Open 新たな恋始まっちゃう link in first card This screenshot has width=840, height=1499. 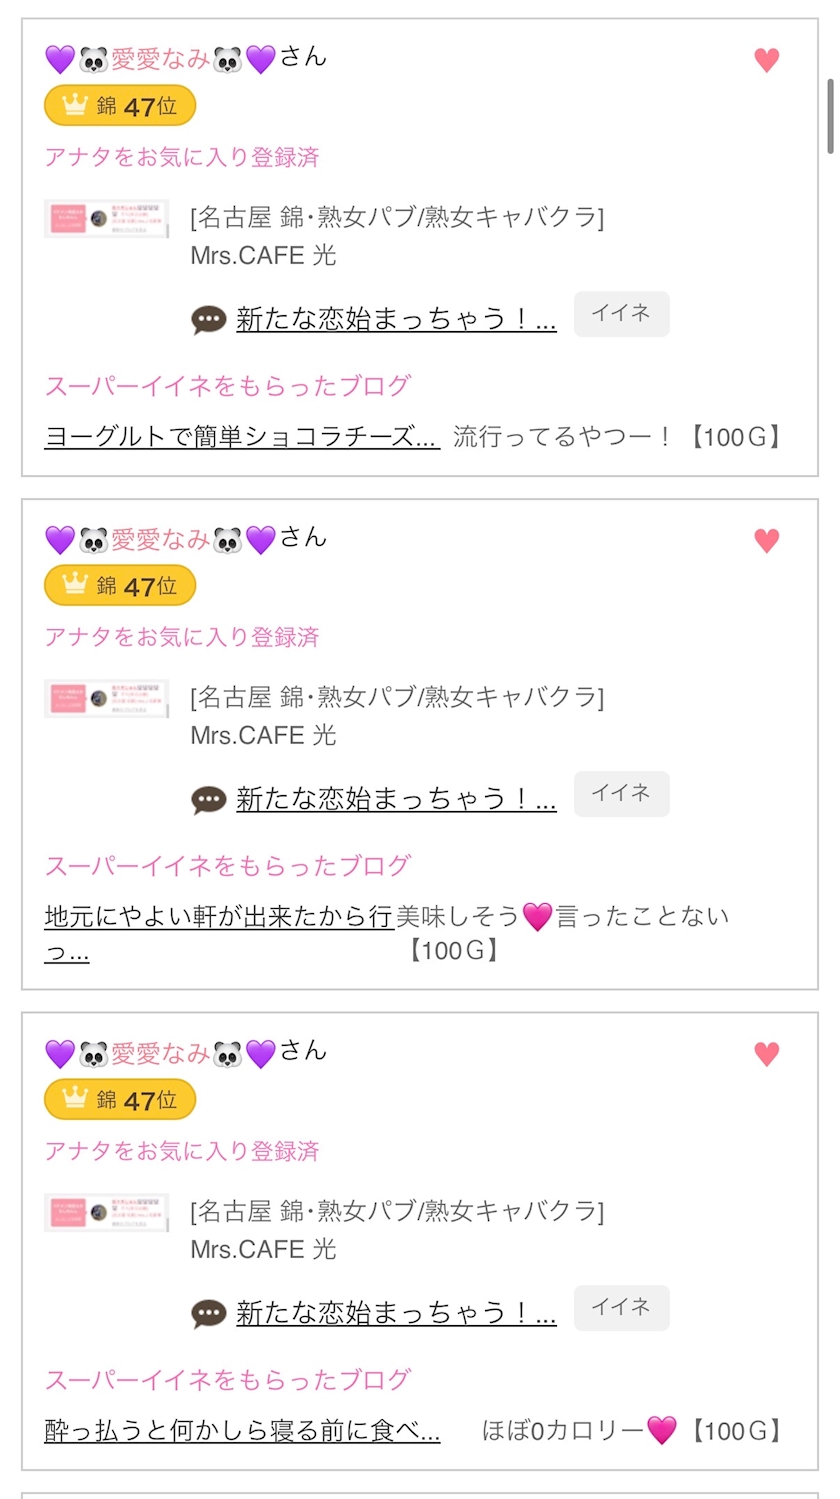tap(396, 320)
